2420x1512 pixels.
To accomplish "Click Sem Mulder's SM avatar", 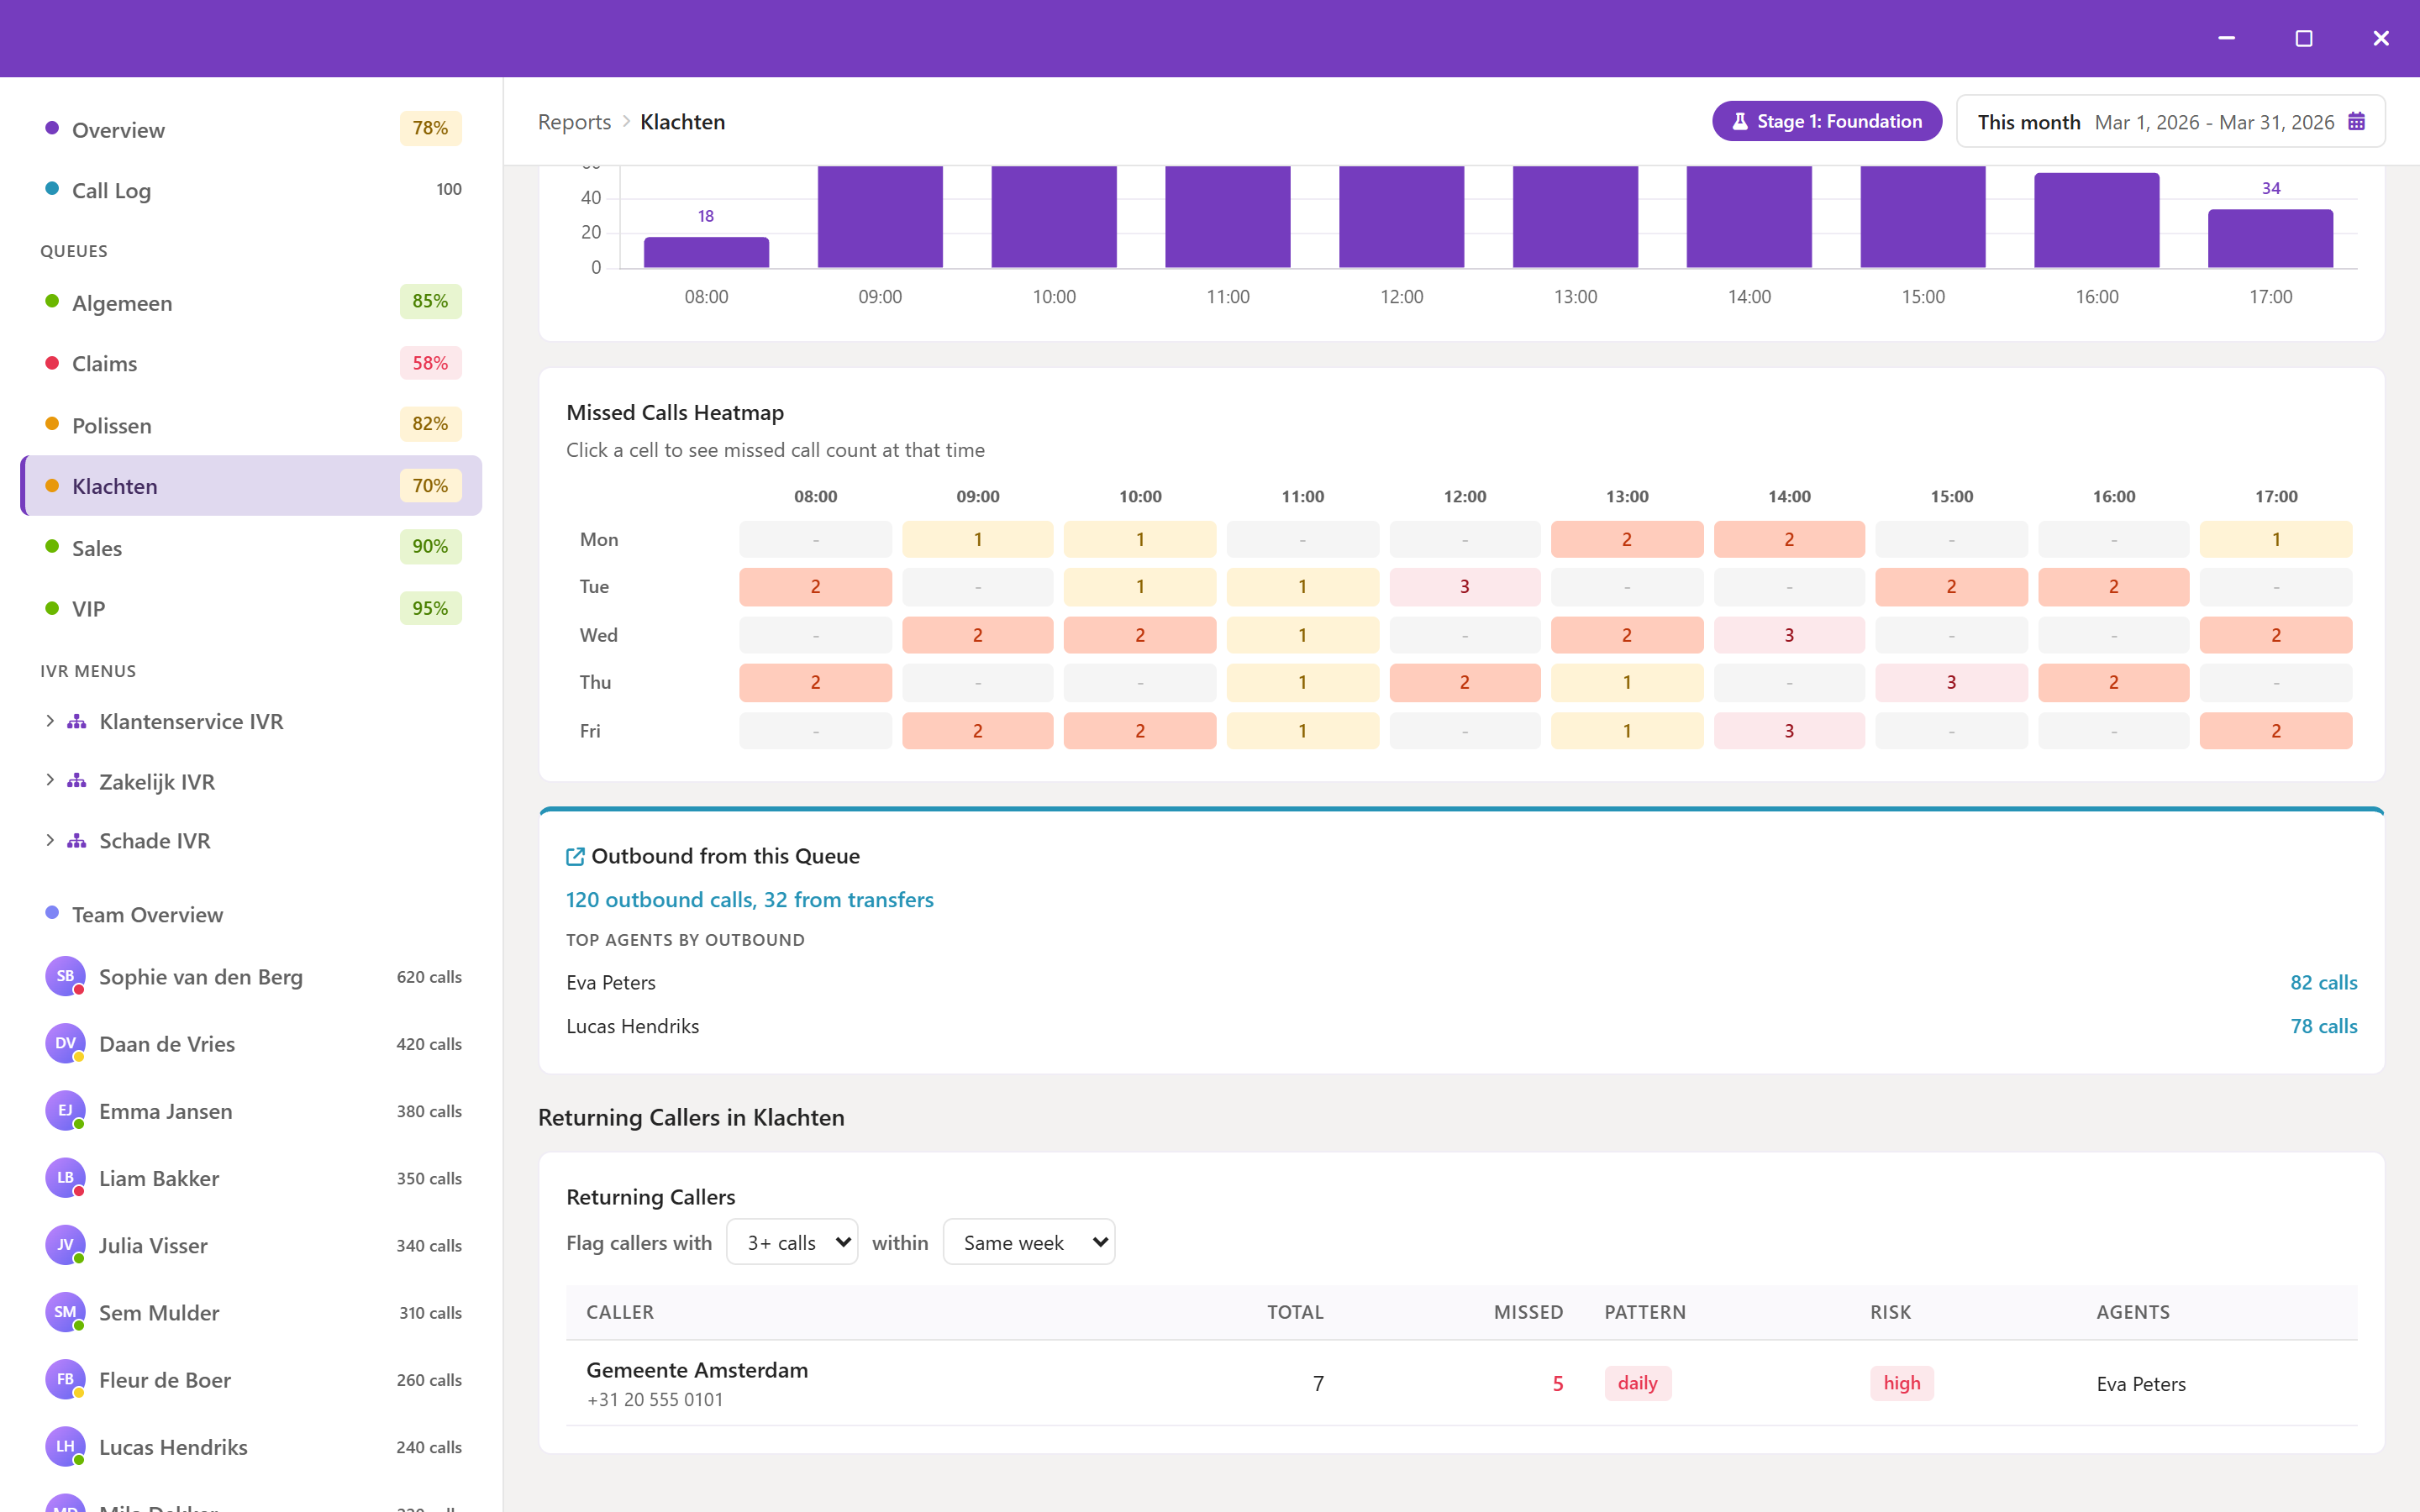I will 65,1312.
